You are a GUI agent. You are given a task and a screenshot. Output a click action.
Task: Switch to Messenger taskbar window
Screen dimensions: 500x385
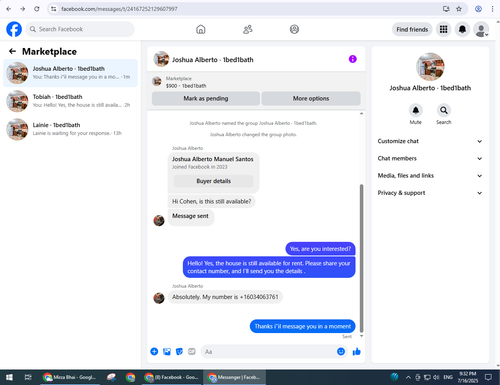[234, 377]
